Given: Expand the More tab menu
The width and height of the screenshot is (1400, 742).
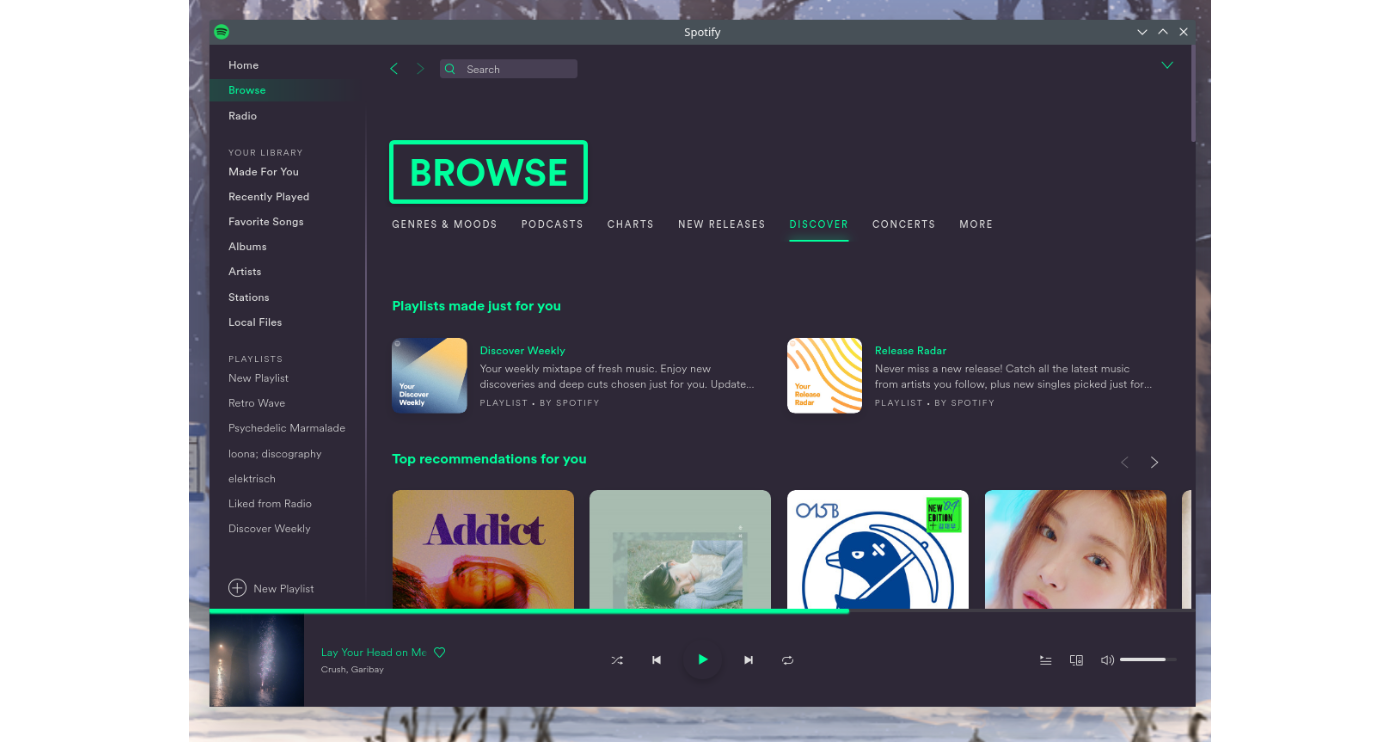Looking at the screenshot, I should pos(976,225).
